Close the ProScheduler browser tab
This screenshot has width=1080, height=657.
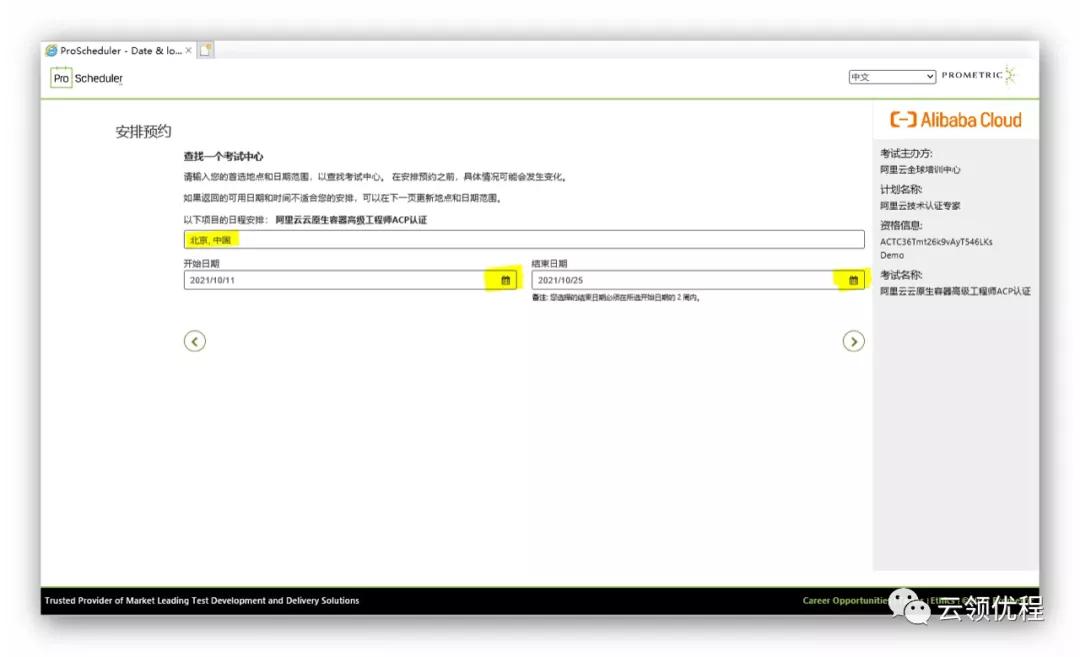tap(189, 50)
